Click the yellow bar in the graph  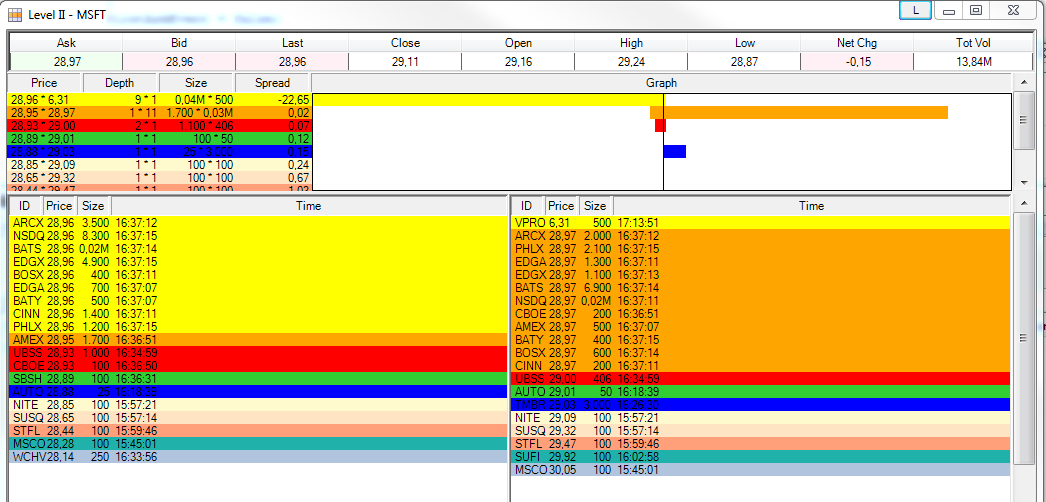tap(488, 100)
